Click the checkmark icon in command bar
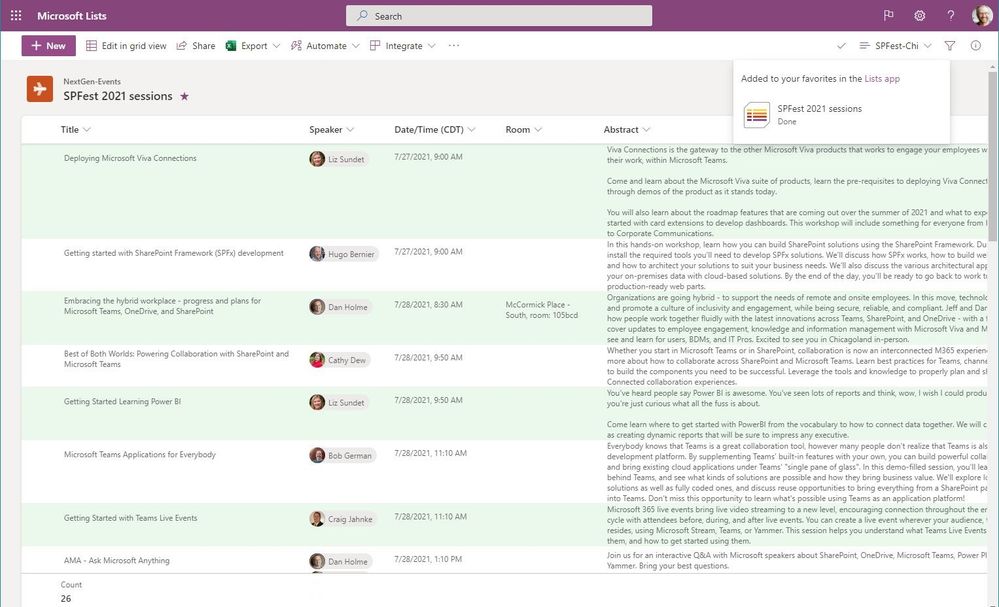 click(841, 46)
